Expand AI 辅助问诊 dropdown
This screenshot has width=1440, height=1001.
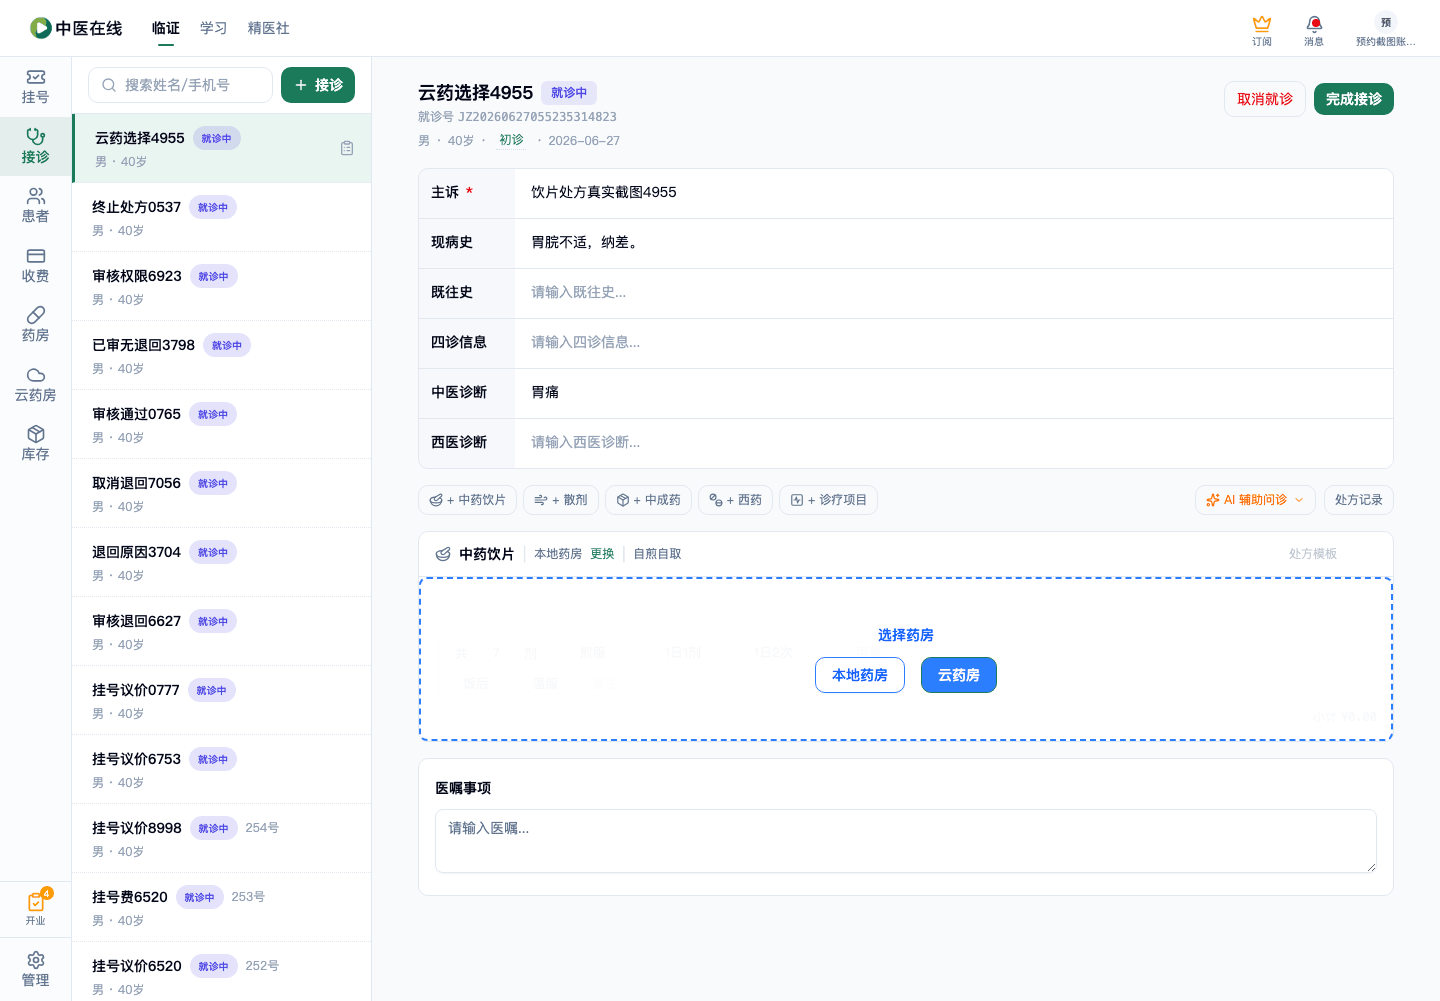tap(1255, 500)
